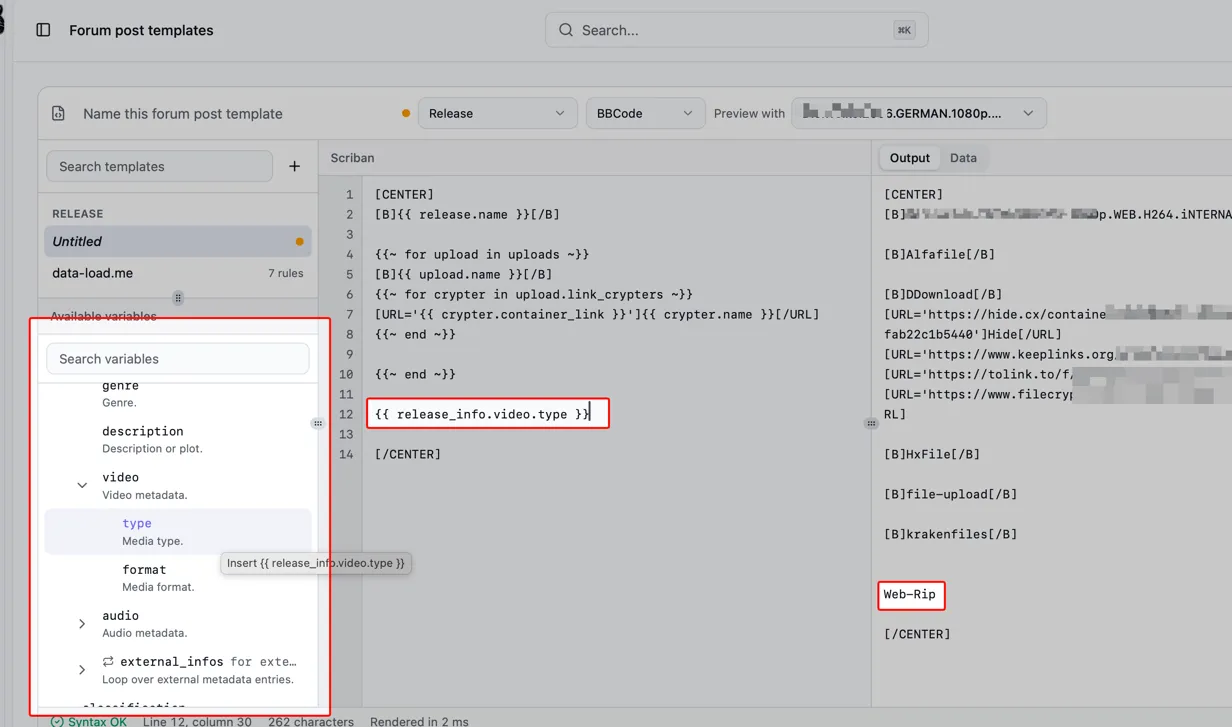Click the 'Available variables' heading
This screenshot has width=1232, height=727.
[103, 316]
